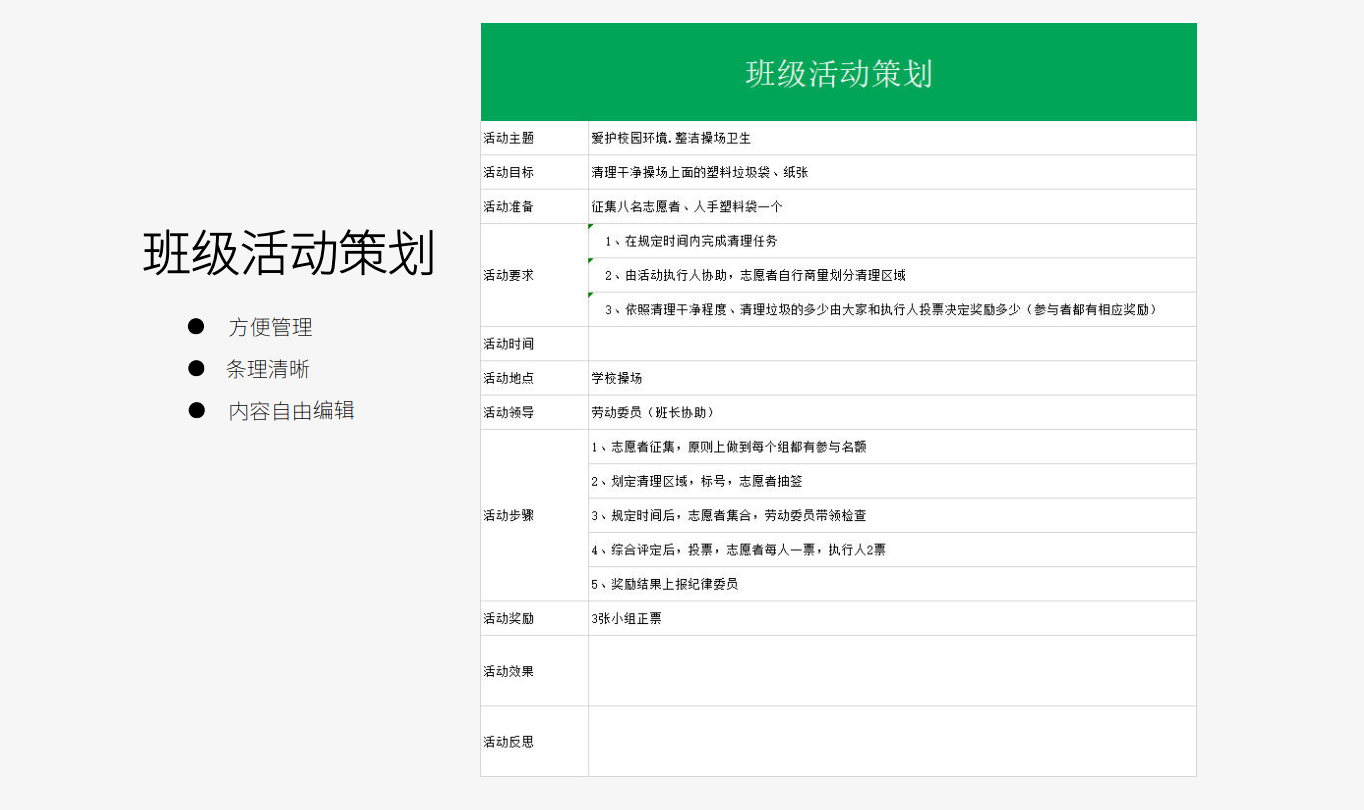The image size is (1364, 810).
Task: Select the '活动准备' label cell
Action: (535, 206)
